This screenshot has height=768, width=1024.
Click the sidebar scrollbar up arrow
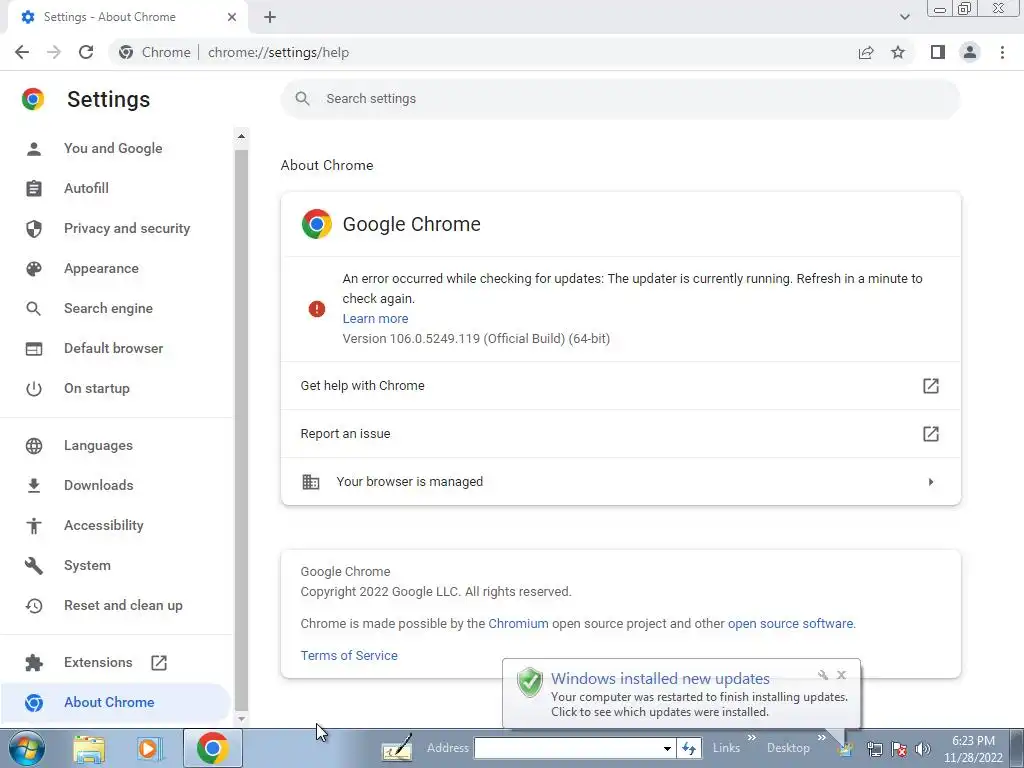241,136
